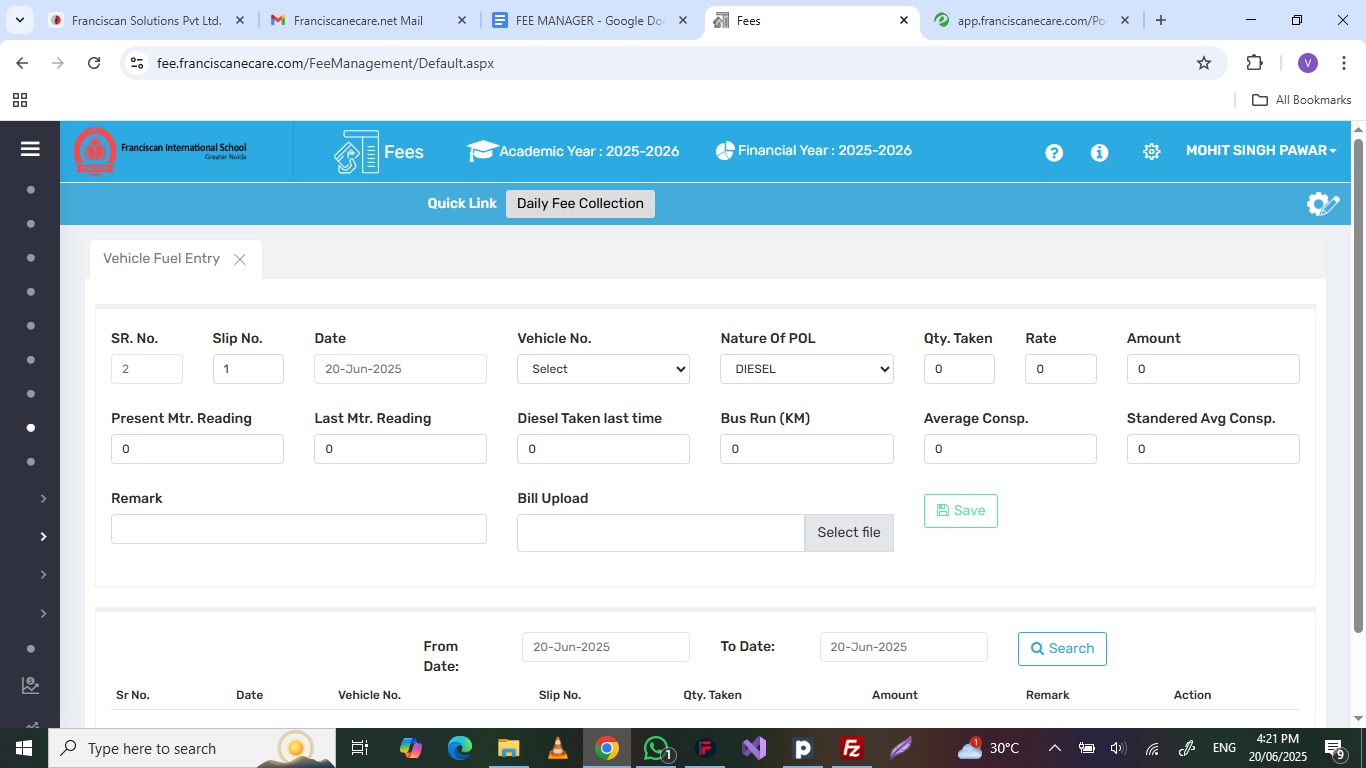Open the info circle icon
This screenshot has height=768, width=1366.
(x=1099, y=152)
